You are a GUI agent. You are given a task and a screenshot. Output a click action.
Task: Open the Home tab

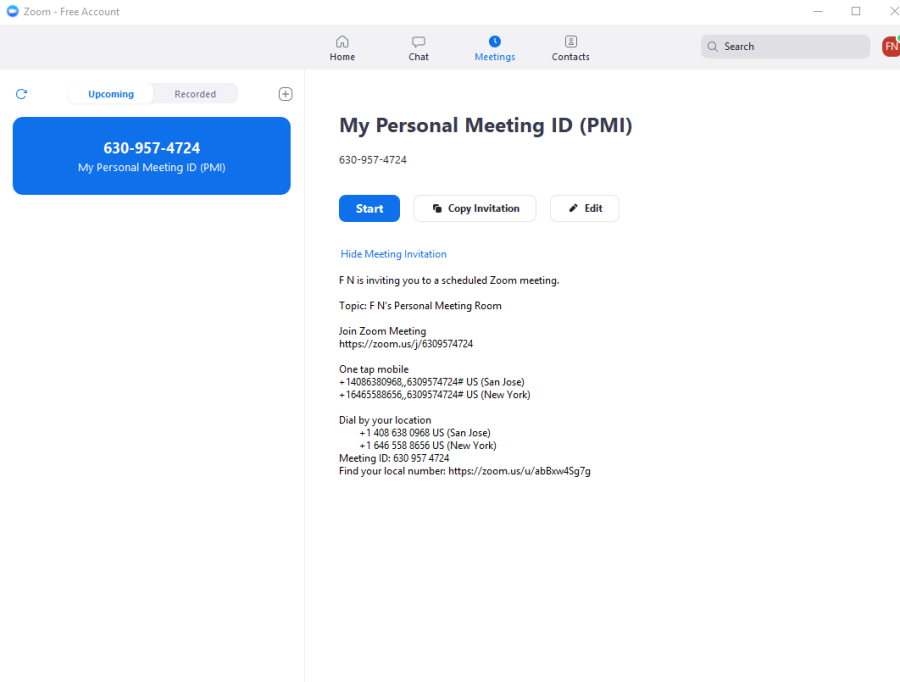[342, 49]
